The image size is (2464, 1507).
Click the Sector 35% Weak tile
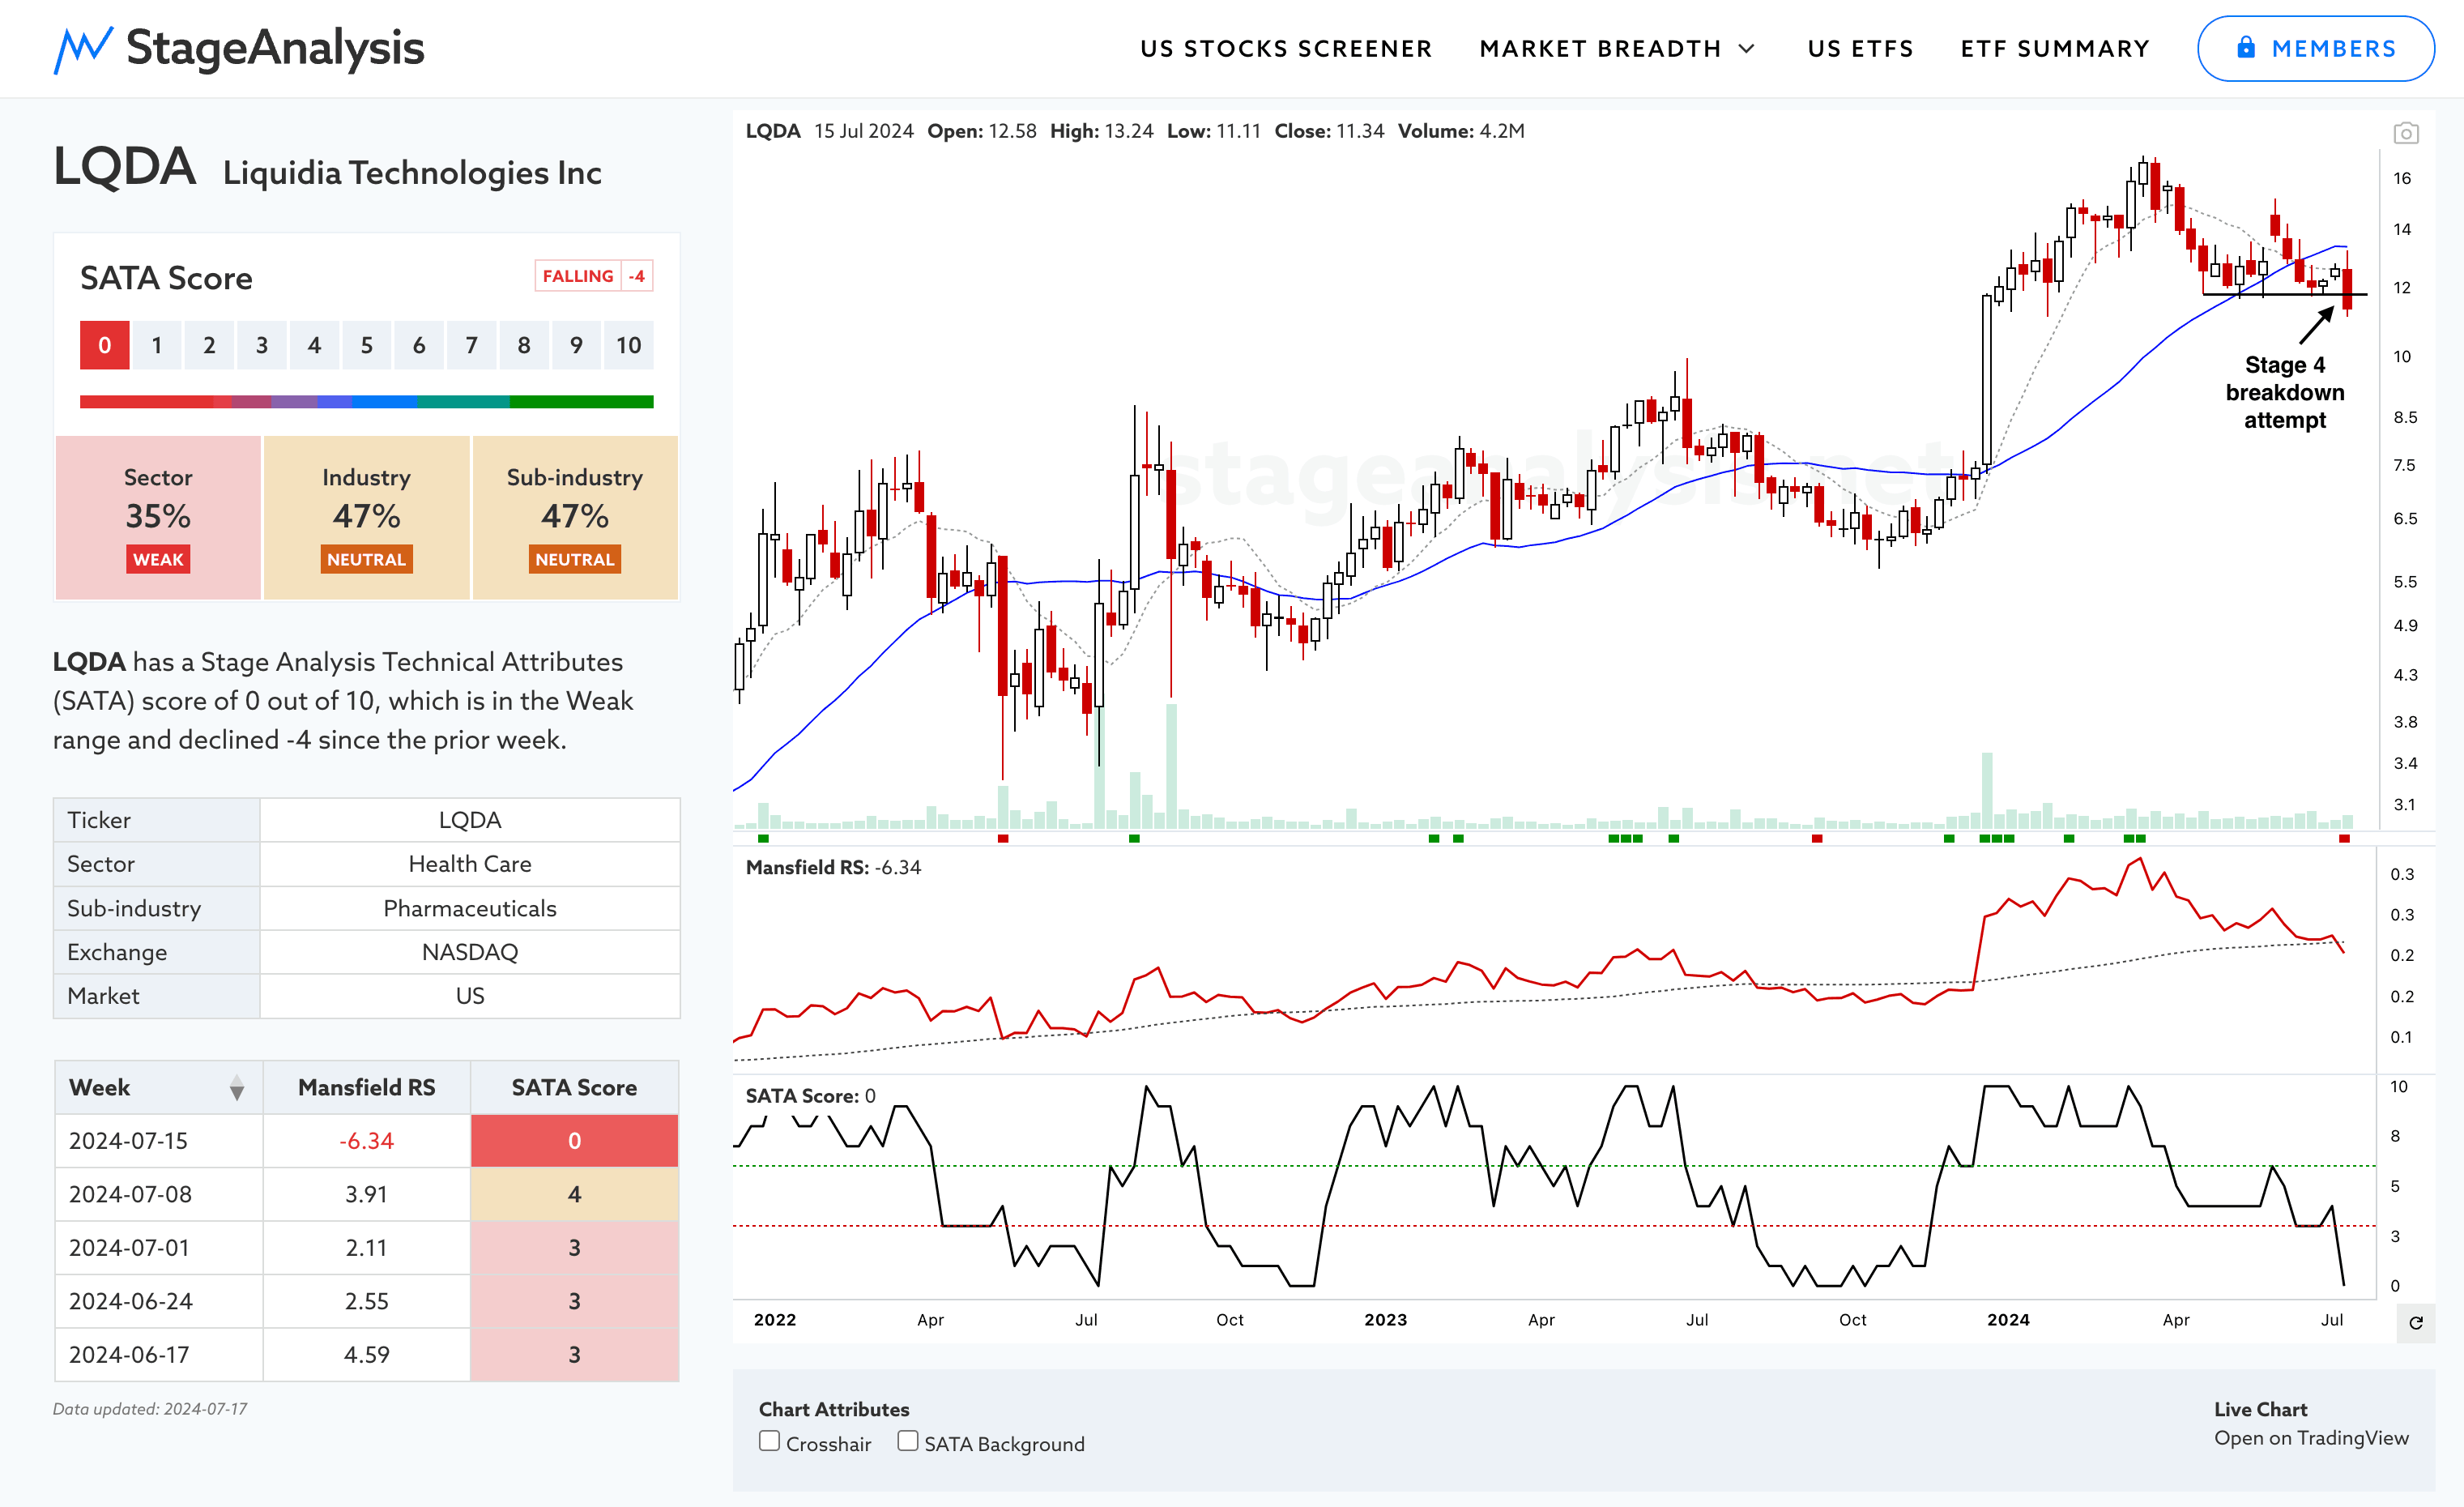(x=158, y=517)
